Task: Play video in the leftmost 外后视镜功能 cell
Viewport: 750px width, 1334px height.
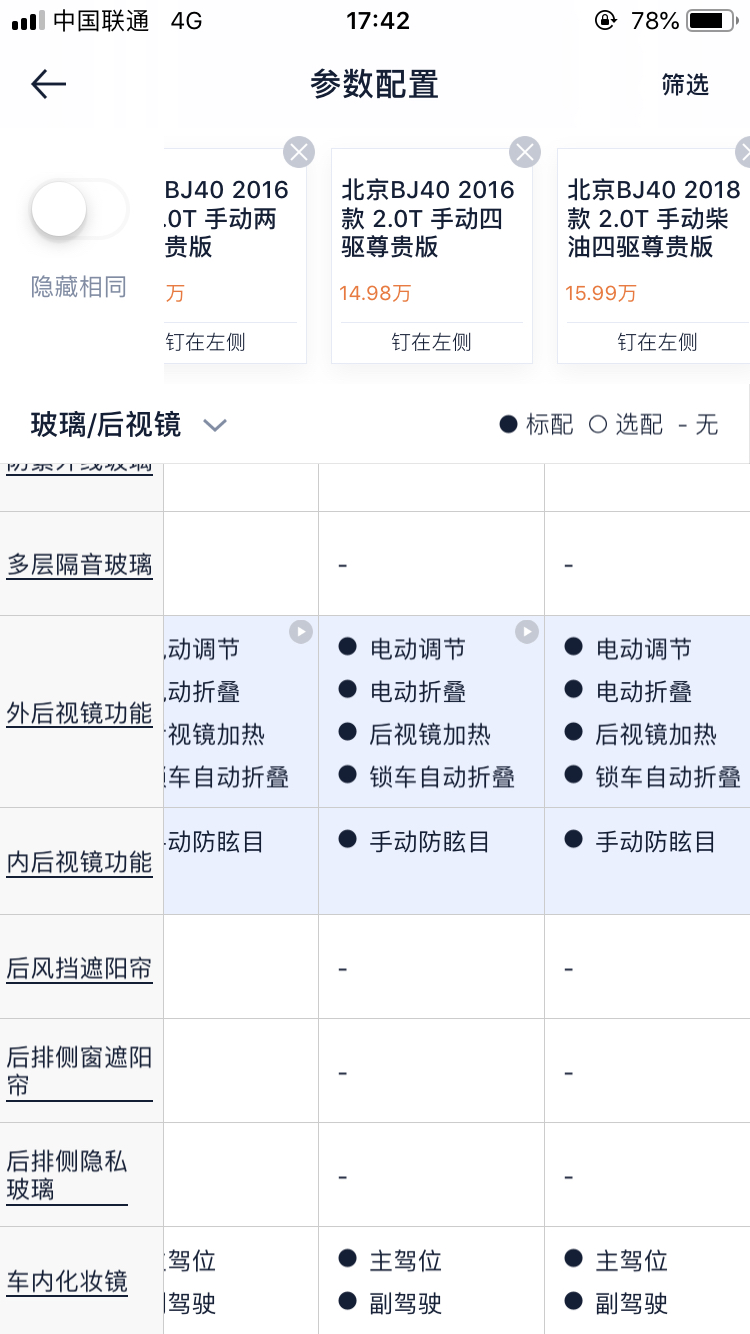Action: point(301,632)
